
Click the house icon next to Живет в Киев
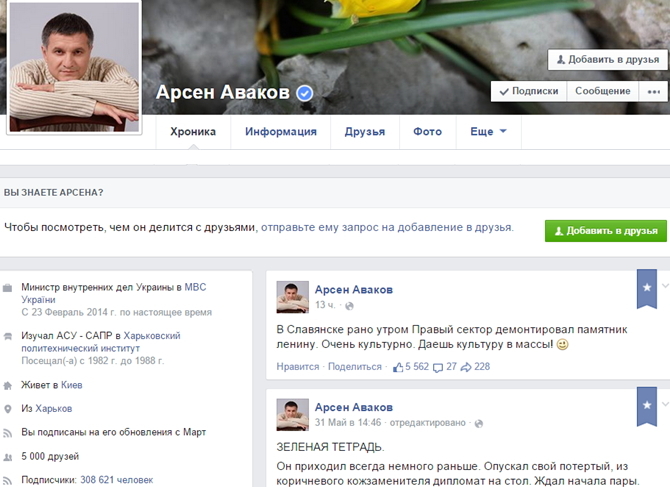tap(7, 386)
